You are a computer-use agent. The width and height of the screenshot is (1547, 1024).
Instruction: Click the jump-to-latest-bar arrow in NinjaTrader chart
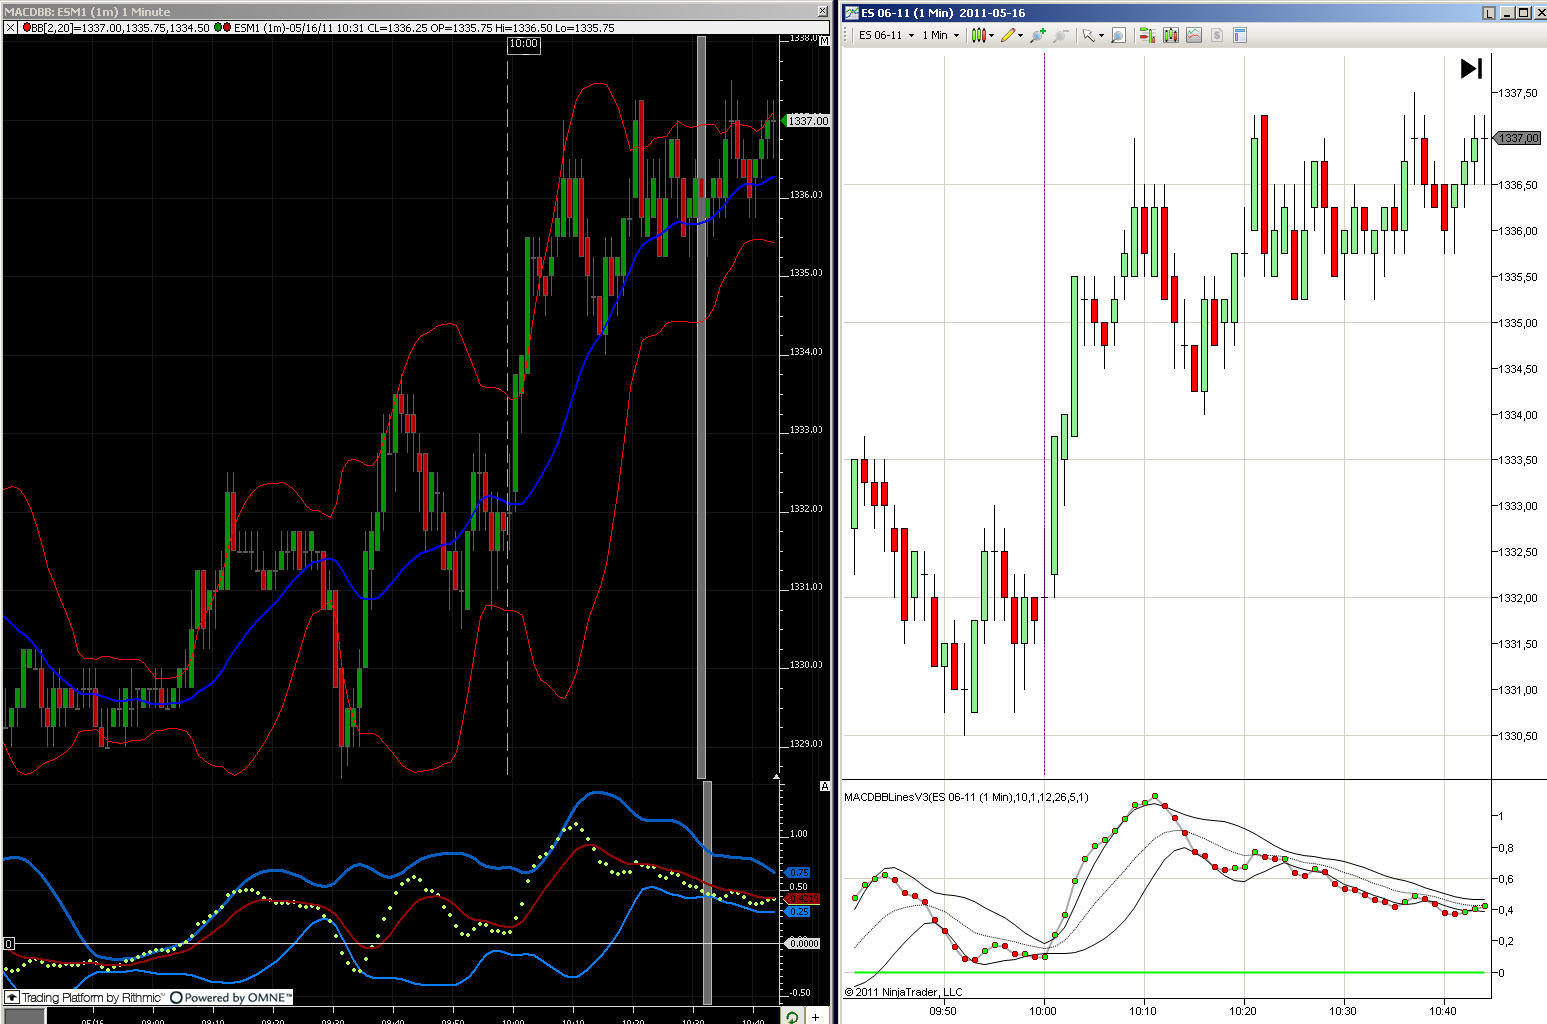[1471, 68]
